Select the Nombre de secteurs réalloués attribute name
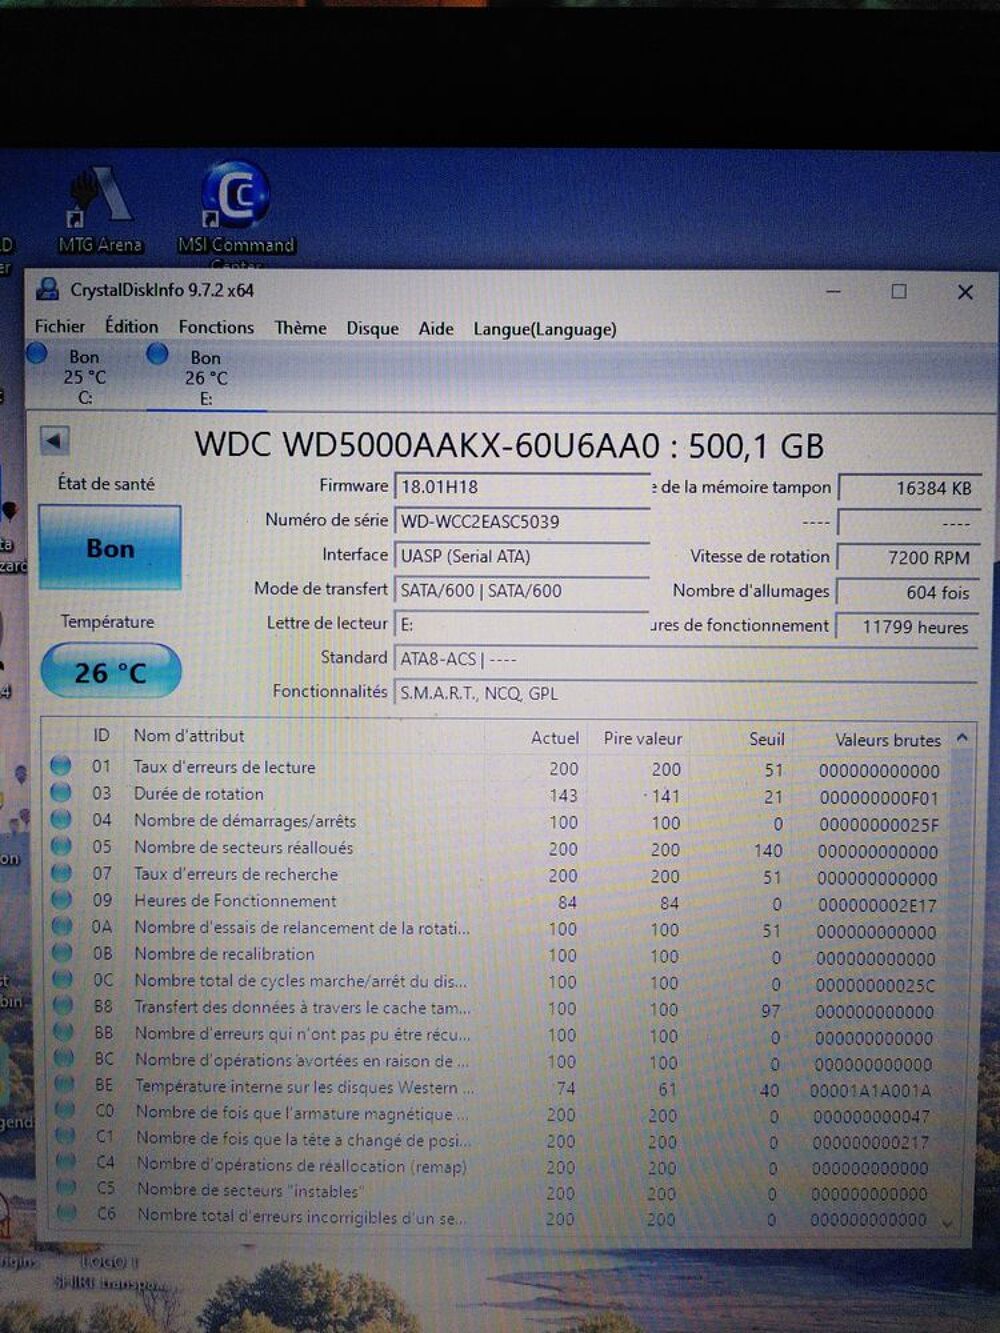 click(x=244, y=847)
